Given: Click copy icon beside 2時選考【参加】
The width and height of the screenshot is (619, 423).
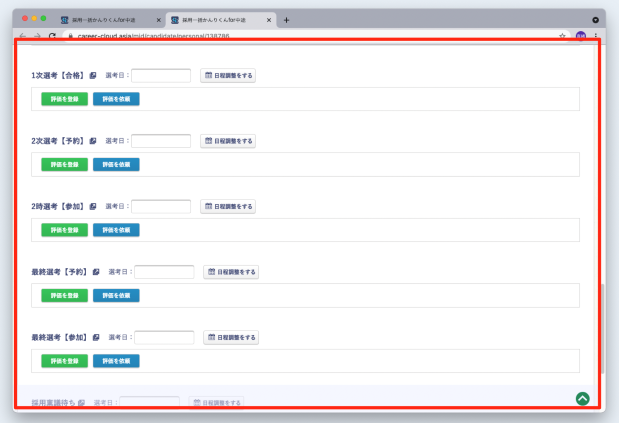Looking at the screenshot, I should 92,207.
